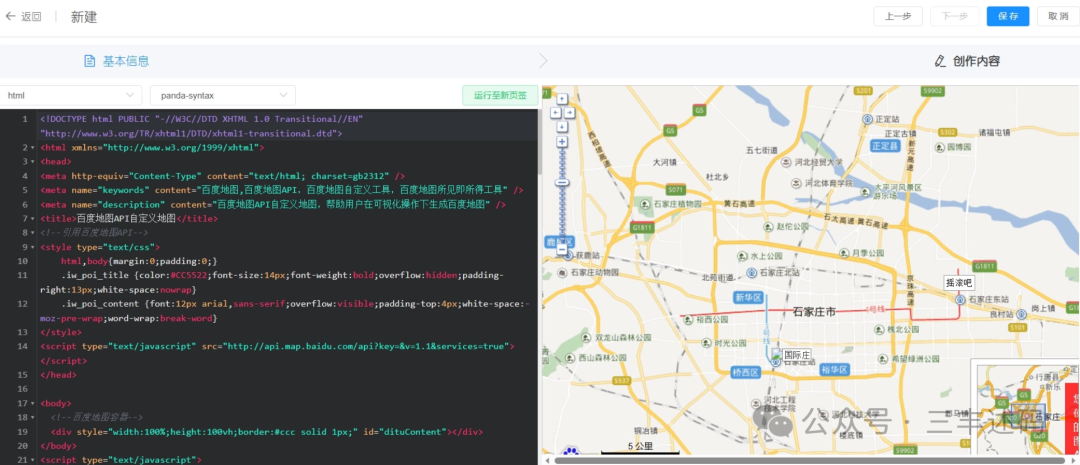The width and height of the screenshot is (1080, 465).
Task: Click the 园博园 POI icon
Action: (937, 147)
